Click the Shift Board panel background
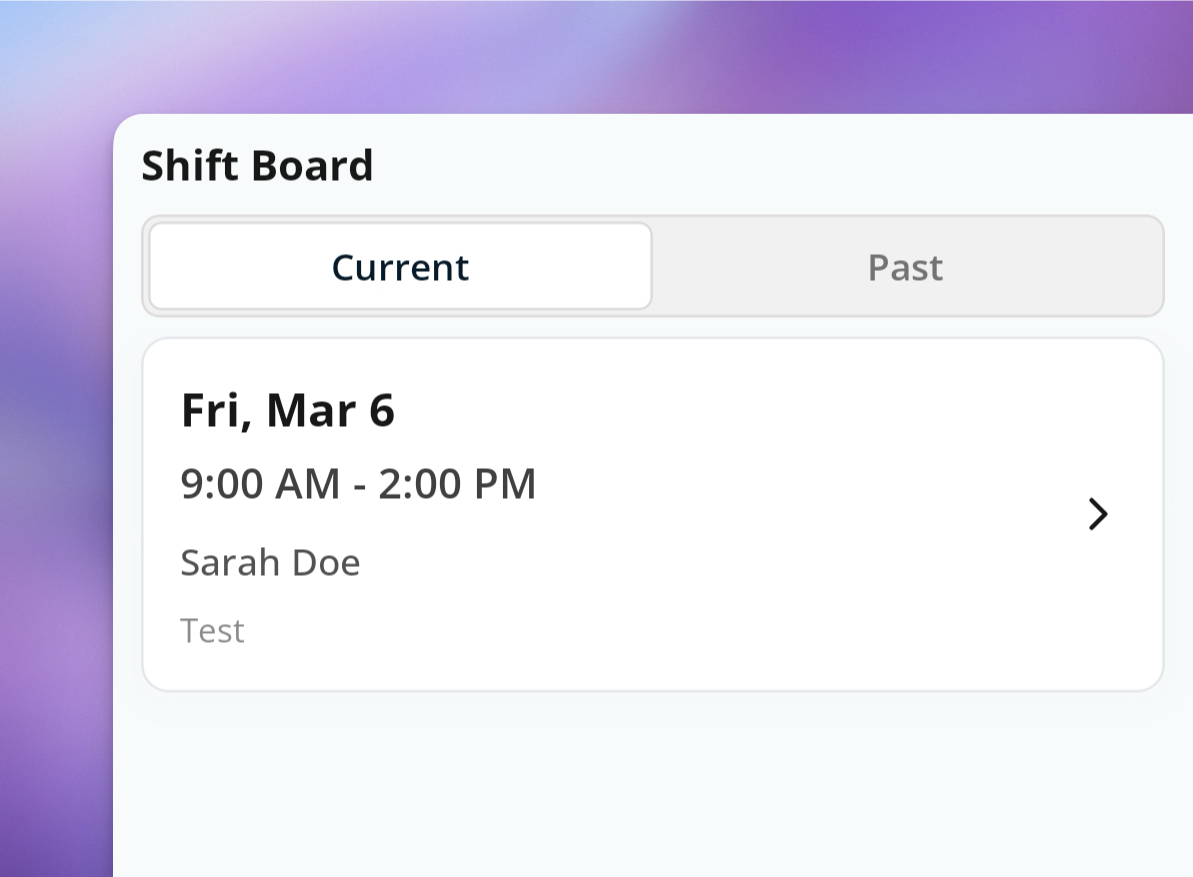The height and width of the screenshot is (877, 1193). [650, 780]
